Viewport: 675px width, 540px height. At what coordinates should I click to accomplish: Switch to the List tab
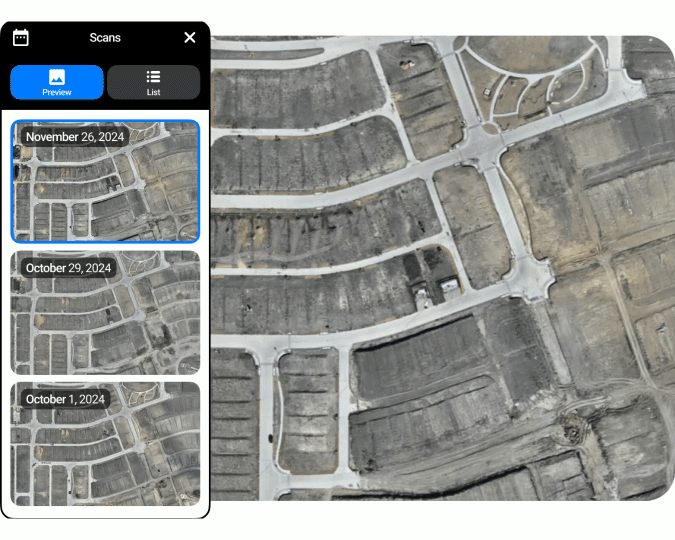pyautogui.click(x=153, y=82)
